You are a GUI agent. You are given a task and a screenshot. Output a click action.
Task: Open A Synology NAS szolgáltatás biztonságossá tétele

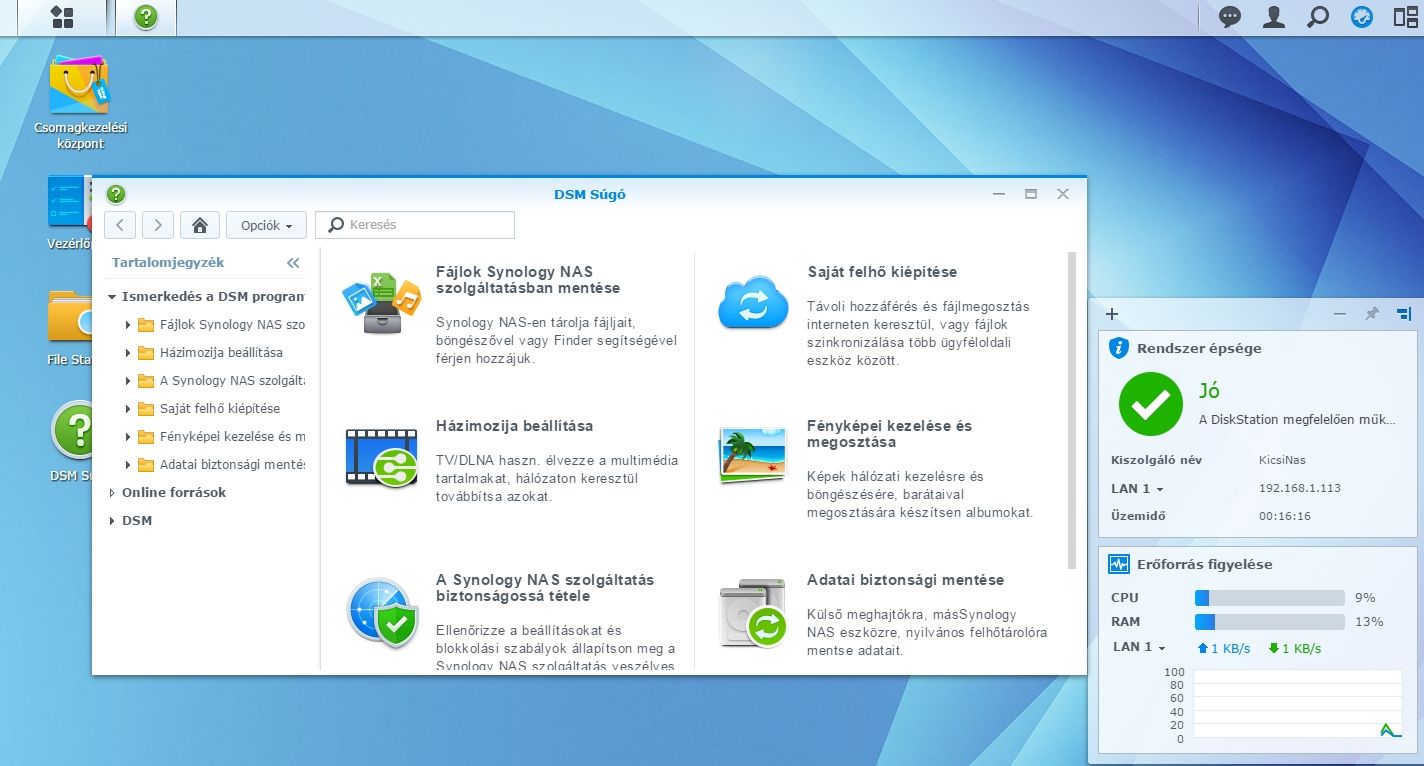(545, 588)
